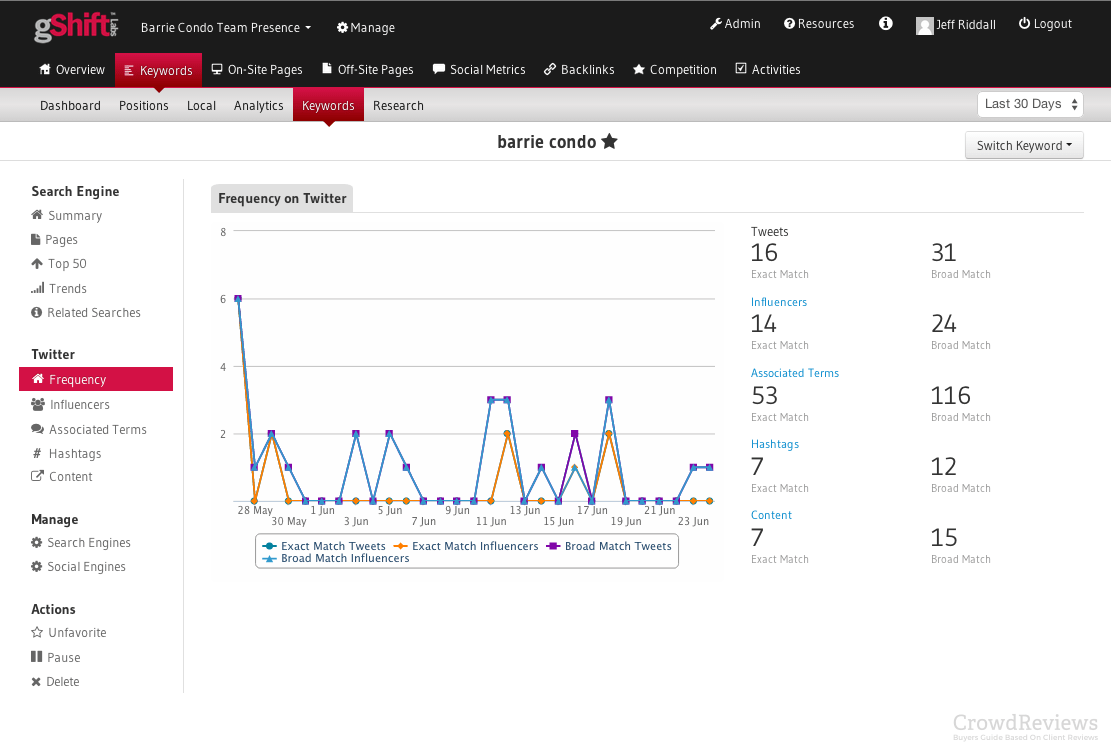
Task: Open Twitter Influencers from sidebar
Action: 79,405
